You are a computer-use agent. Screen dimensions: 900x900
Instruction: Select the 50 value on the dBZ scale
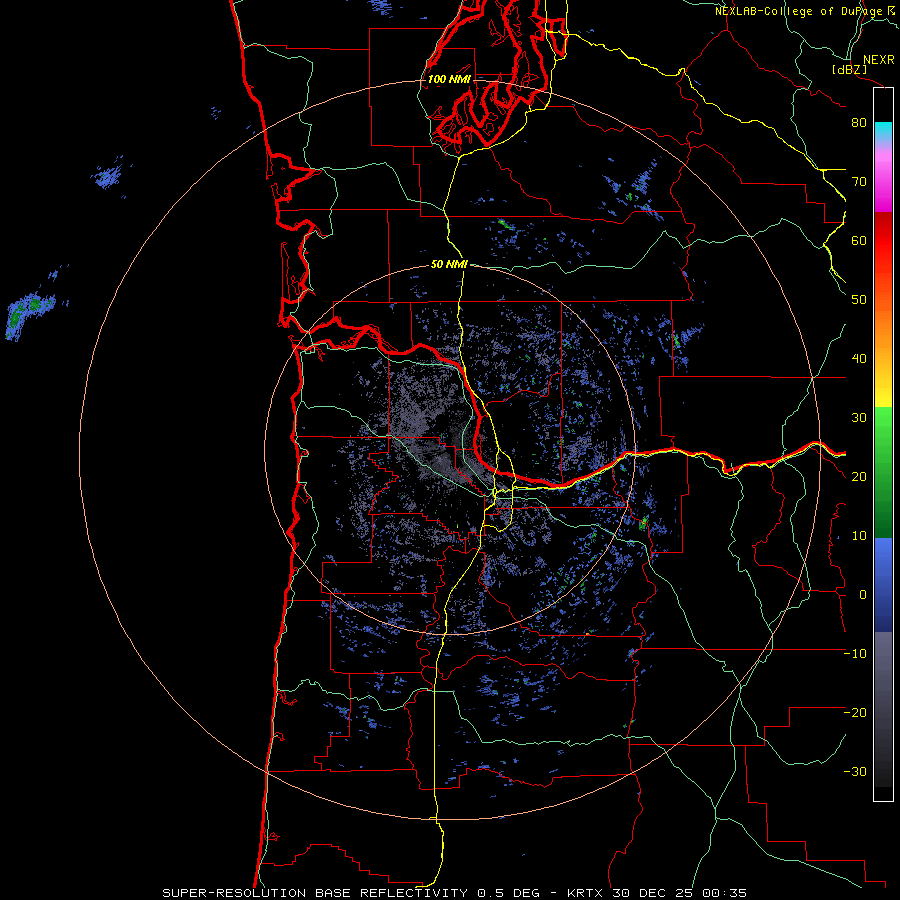pos(859,300)
